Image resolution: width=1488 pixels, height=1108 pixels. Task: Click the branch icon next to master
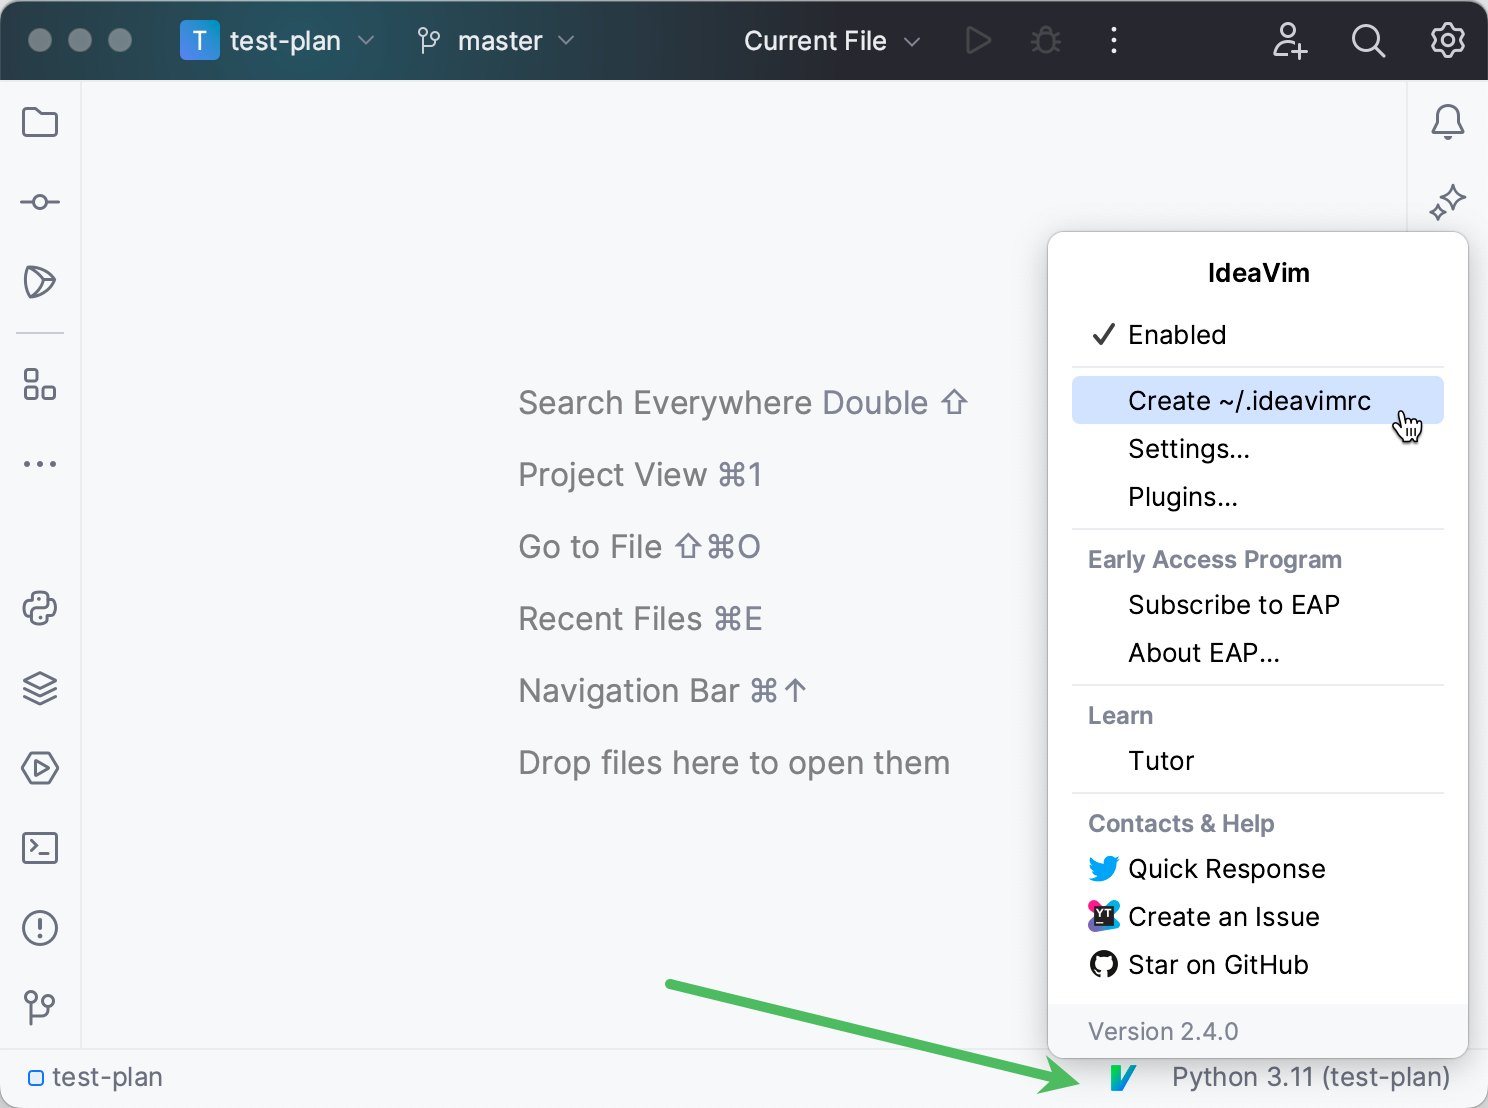429,40
